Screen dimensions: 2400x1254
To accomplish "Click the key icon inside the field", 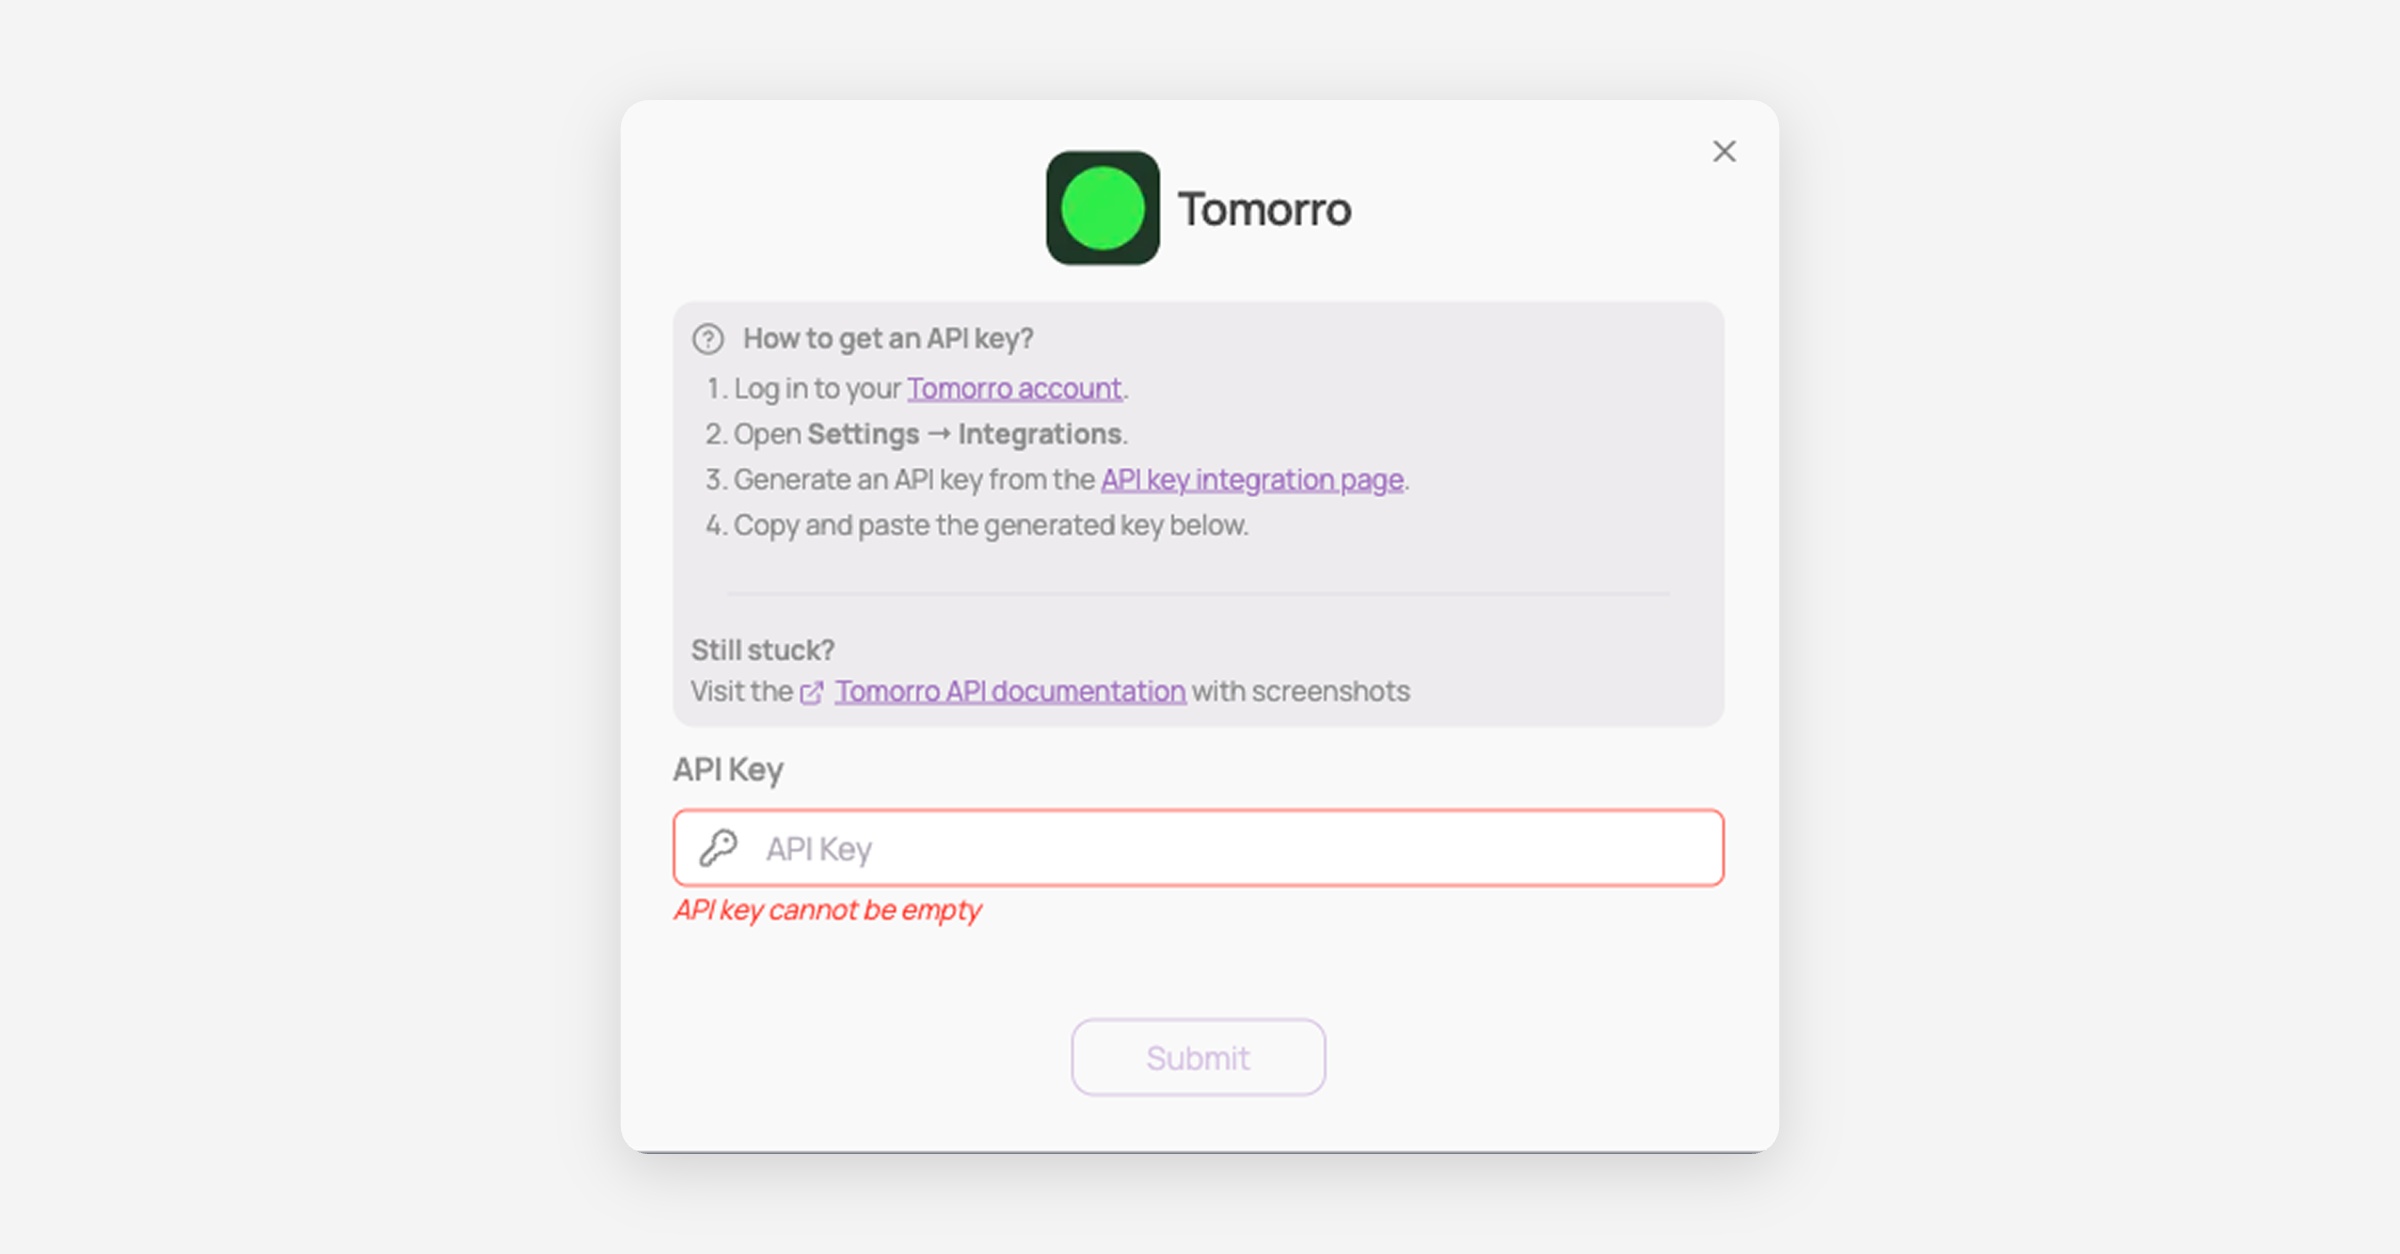I will tap(718, 848).
